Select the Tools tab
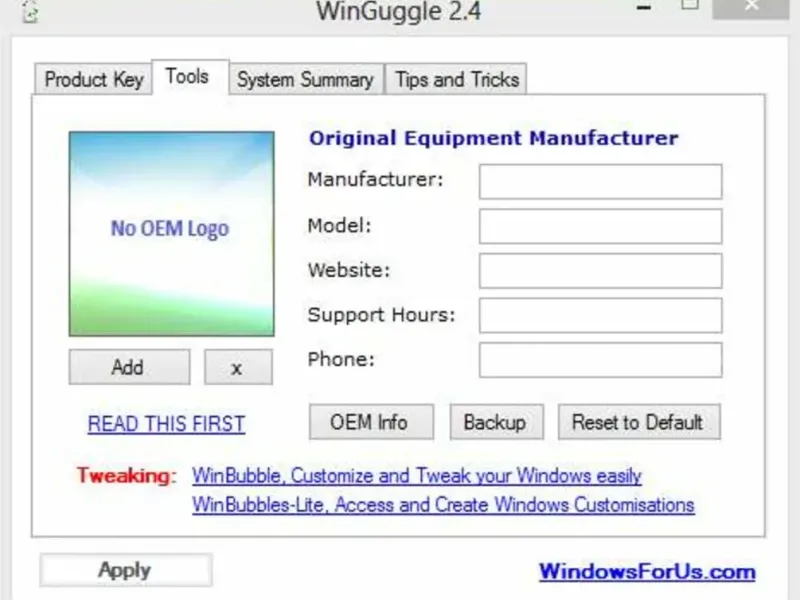The image size is (800, 600). (190, 77)
